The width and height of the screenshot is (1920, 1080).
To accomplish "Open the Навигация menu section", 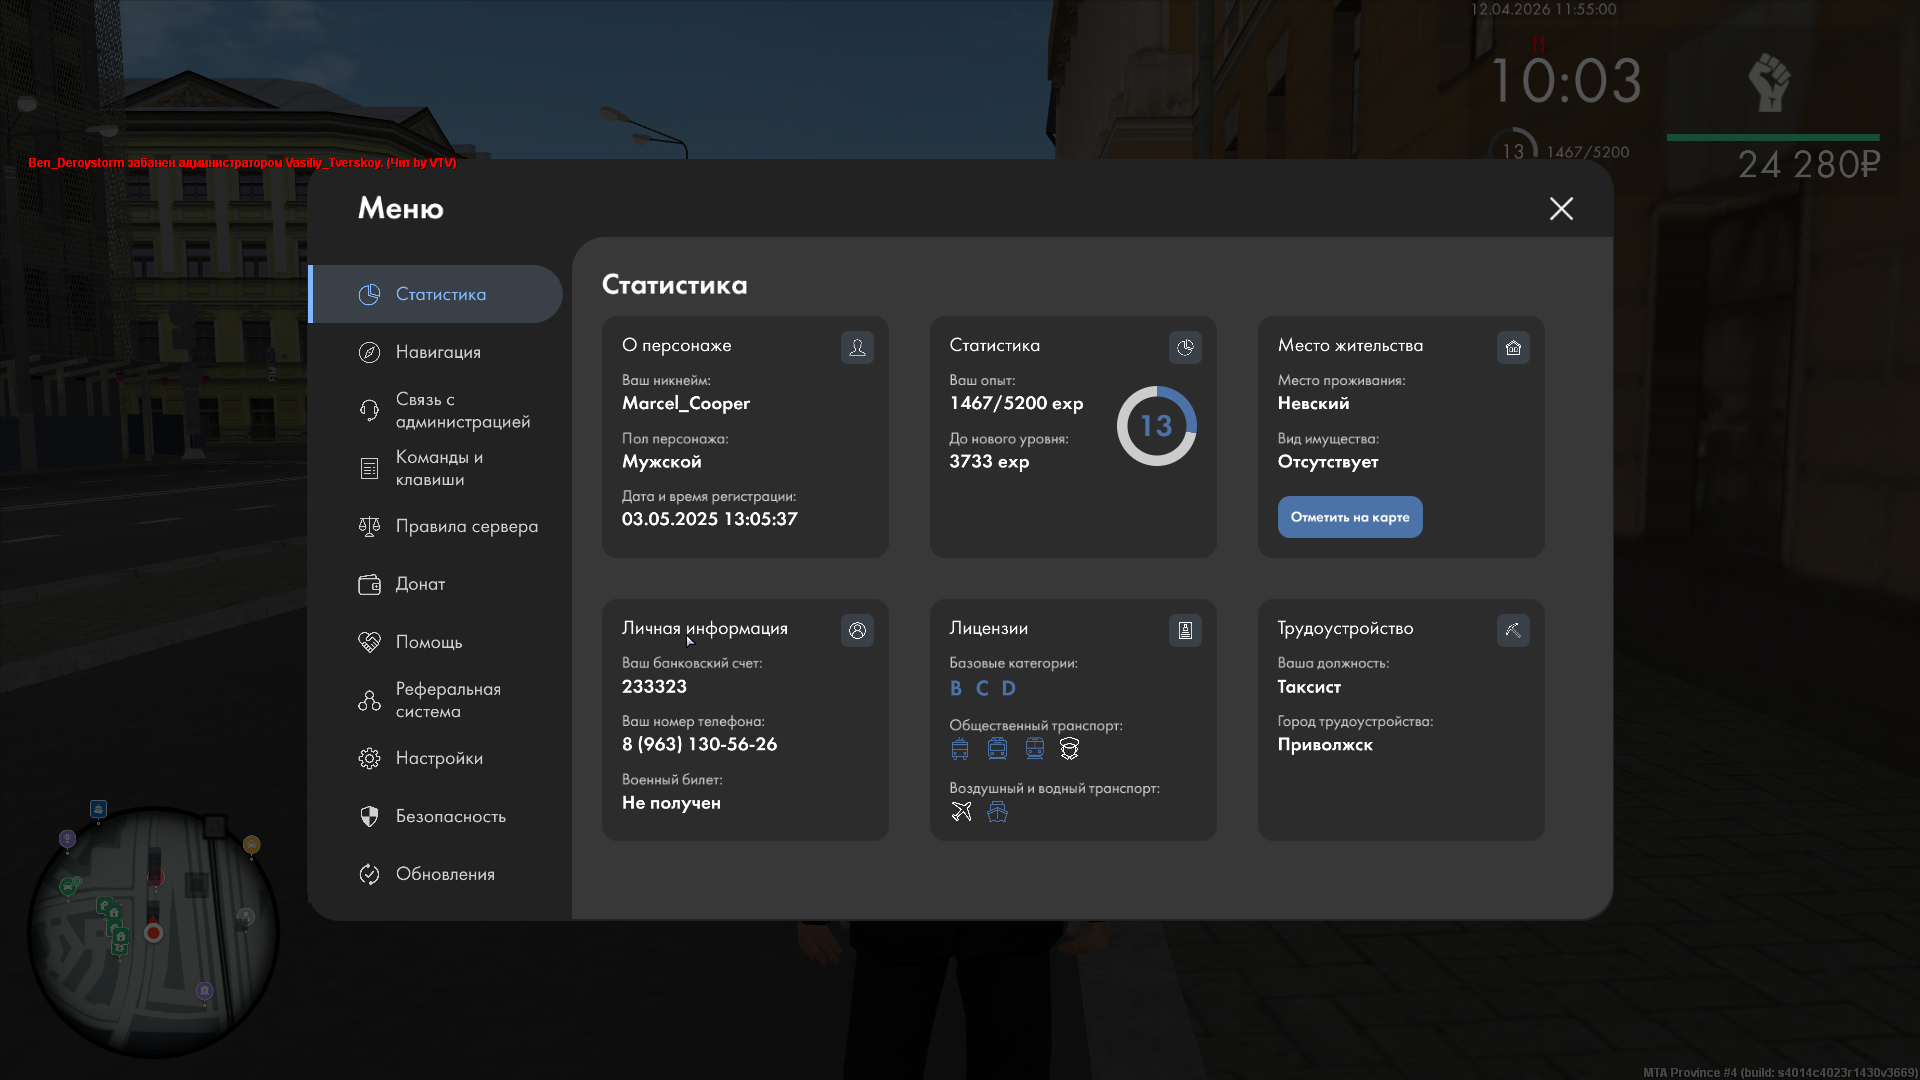I will pos(438,352).
